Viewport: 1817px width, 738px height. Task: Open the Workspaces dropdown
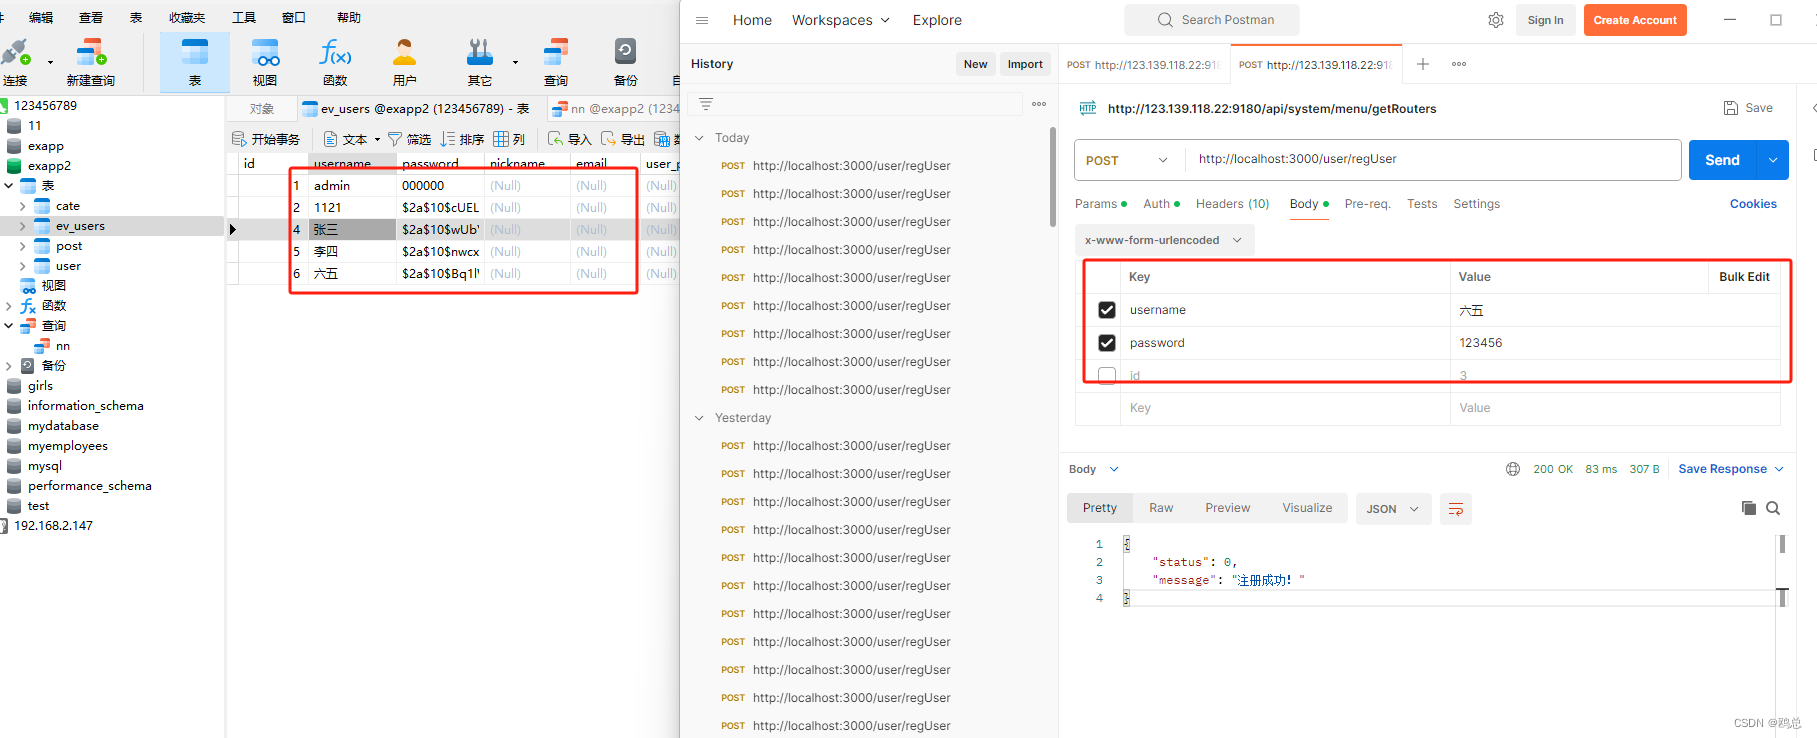click(841, 20)
